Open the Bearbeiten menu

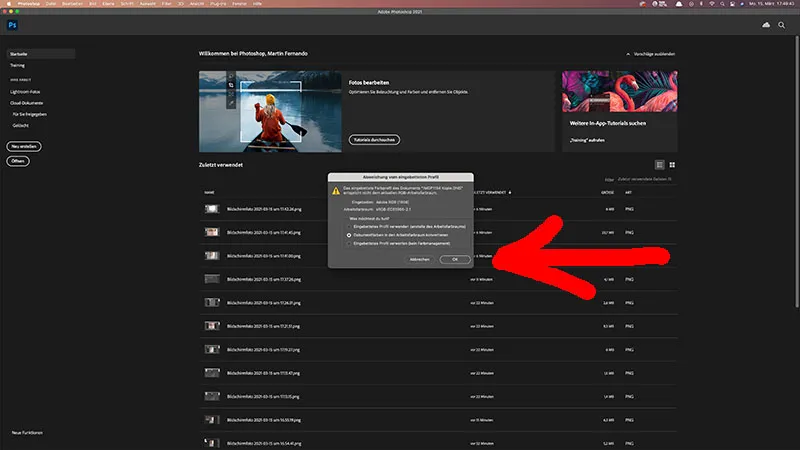[72, 4]
